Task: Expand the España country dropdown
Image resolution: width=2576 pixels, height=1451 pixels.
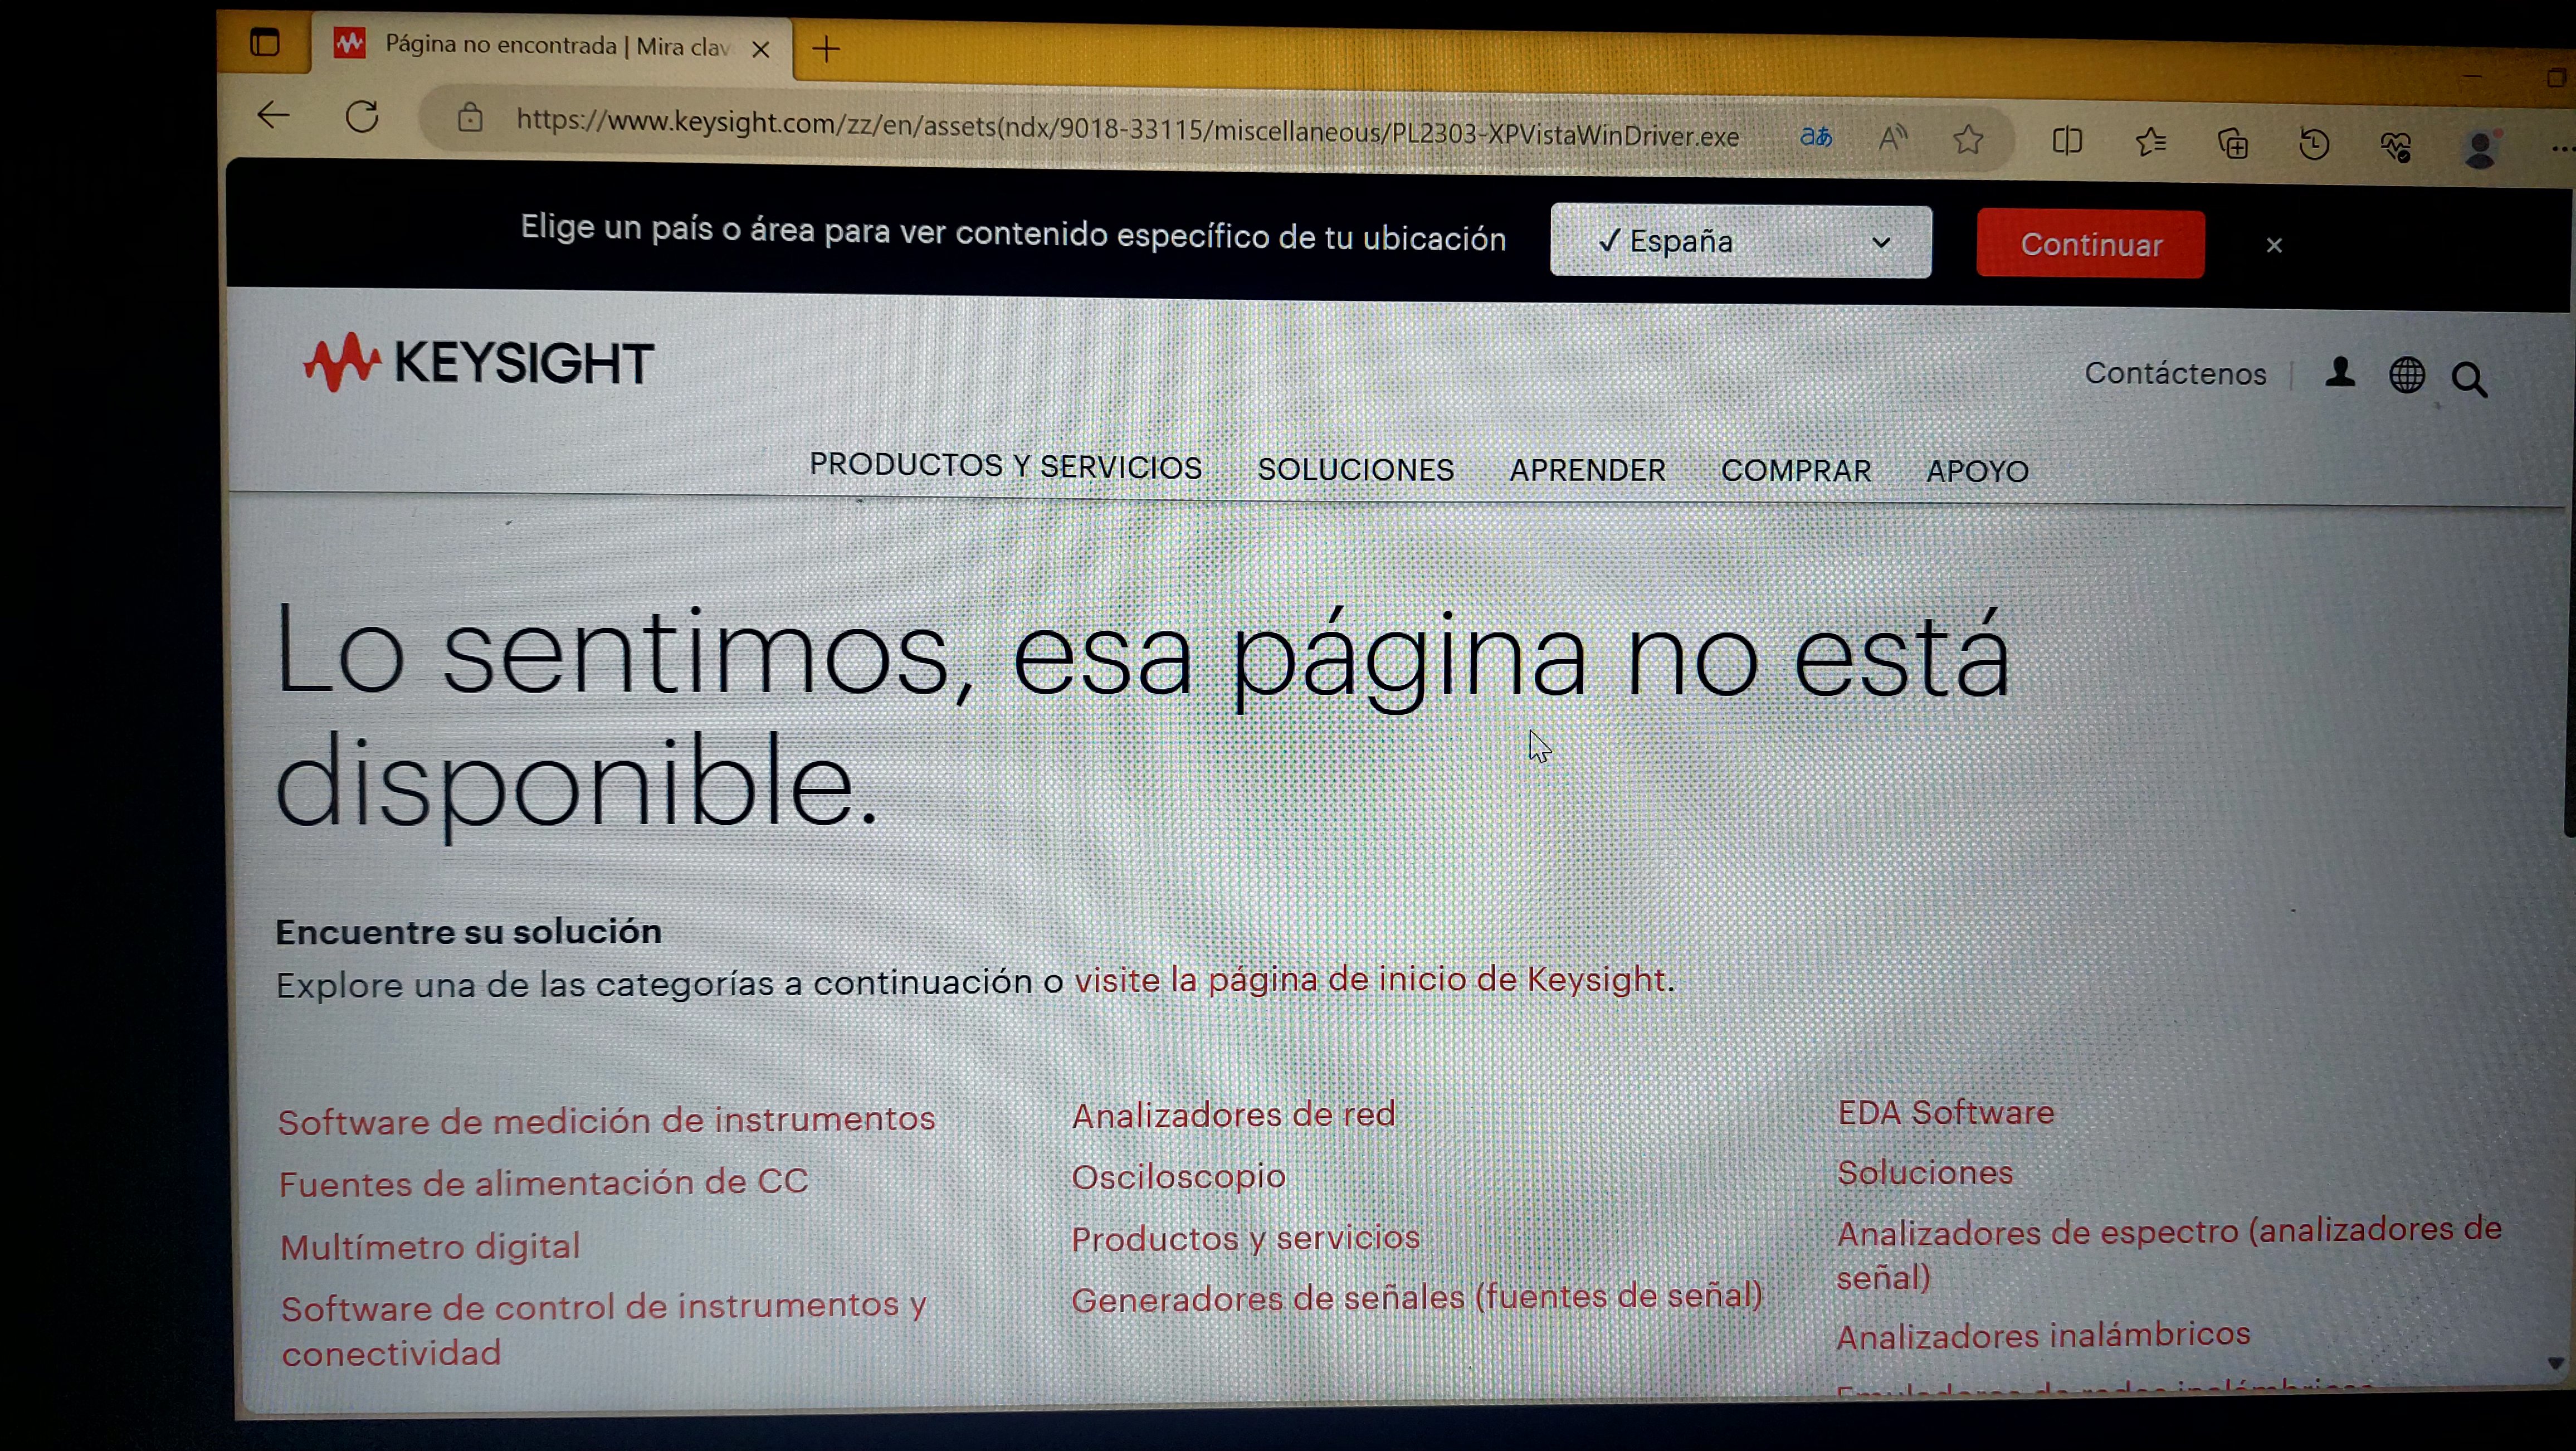Action: (1740, 242)
